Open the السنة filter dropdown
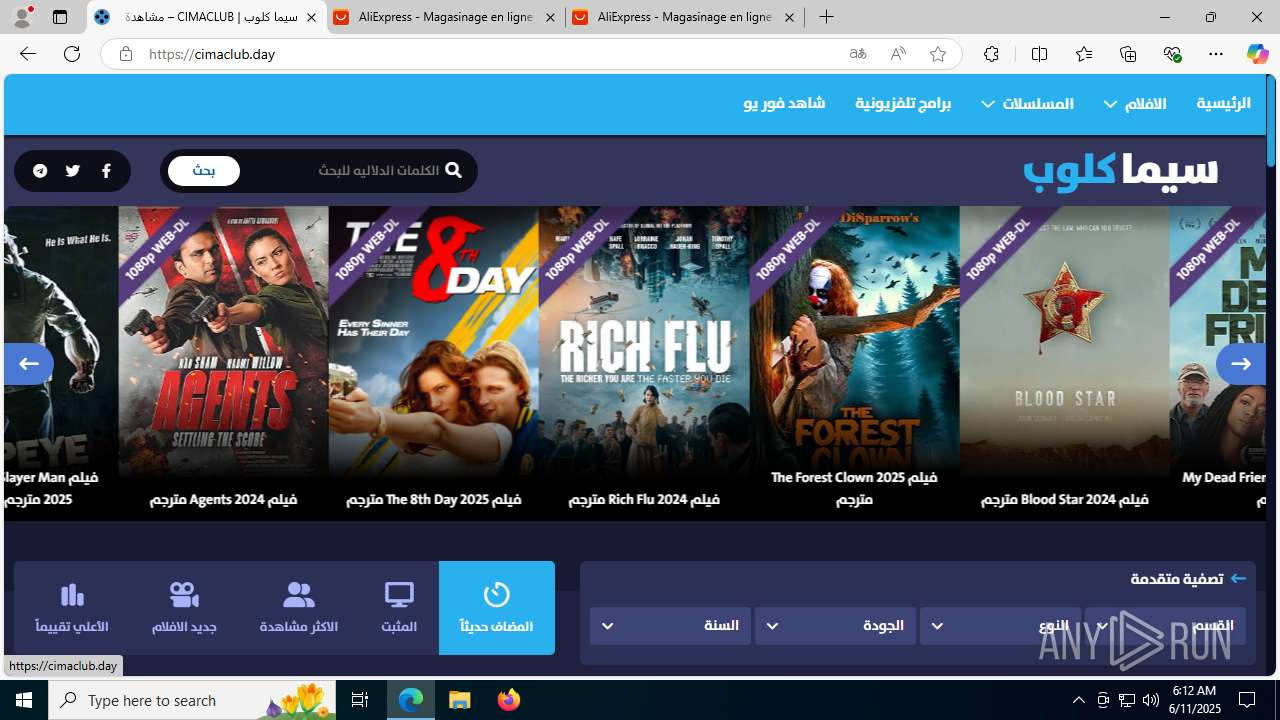This screenshot has height=720, width=1280. [x=670, y=626]
